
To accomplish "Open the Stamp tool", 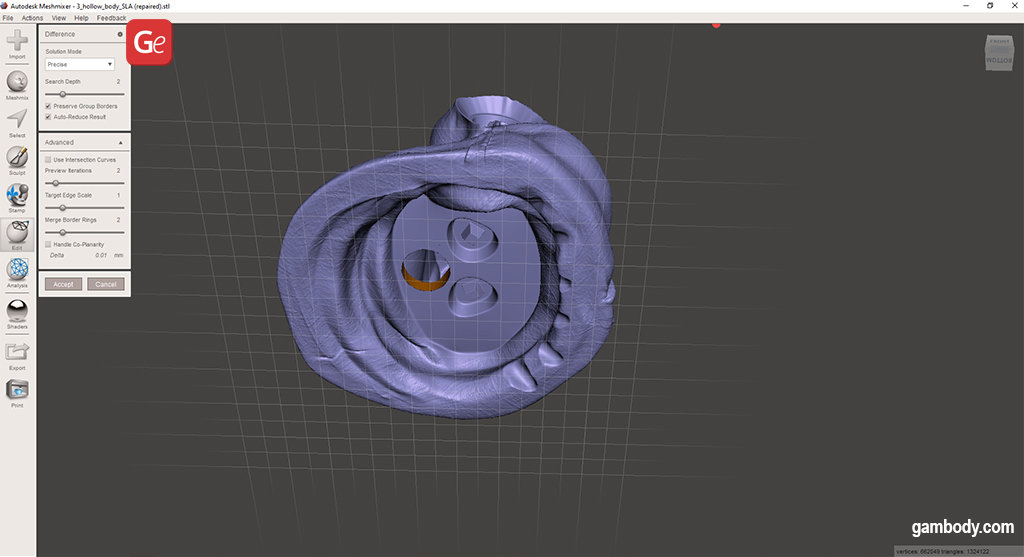I will pos(17,195).
